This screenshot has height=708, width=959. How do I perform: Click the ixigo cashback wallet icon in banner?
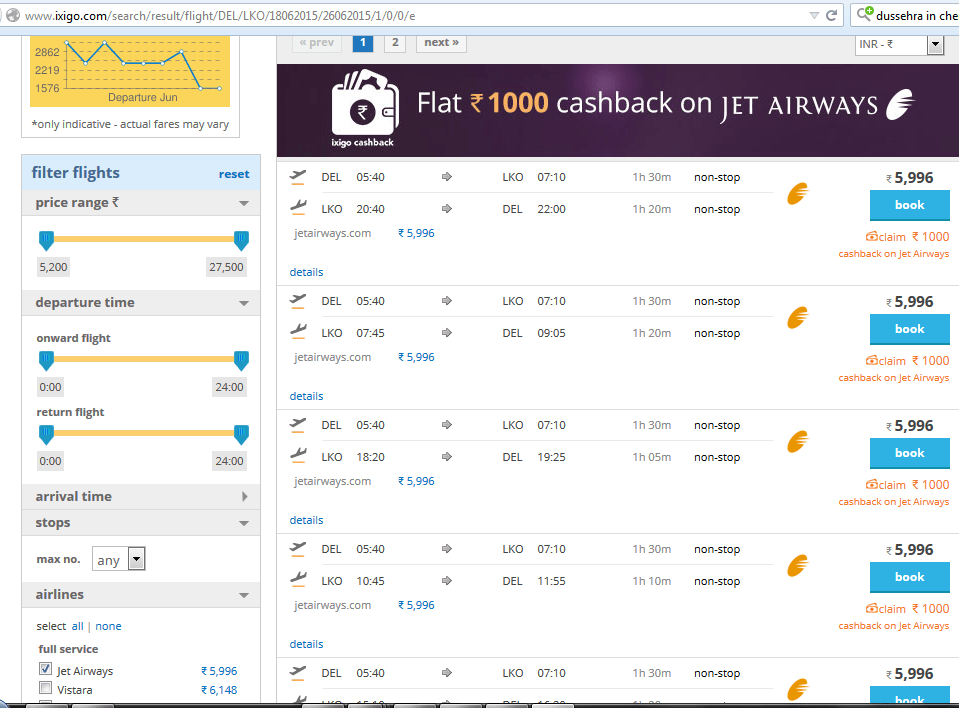(x=365, y=103)
